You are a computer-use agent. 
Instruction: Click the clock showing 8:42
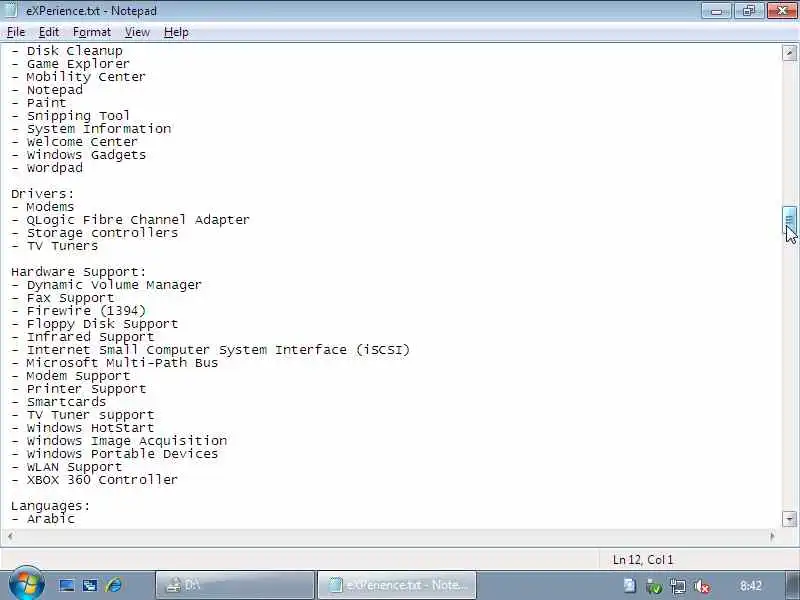tap(751, 585)
